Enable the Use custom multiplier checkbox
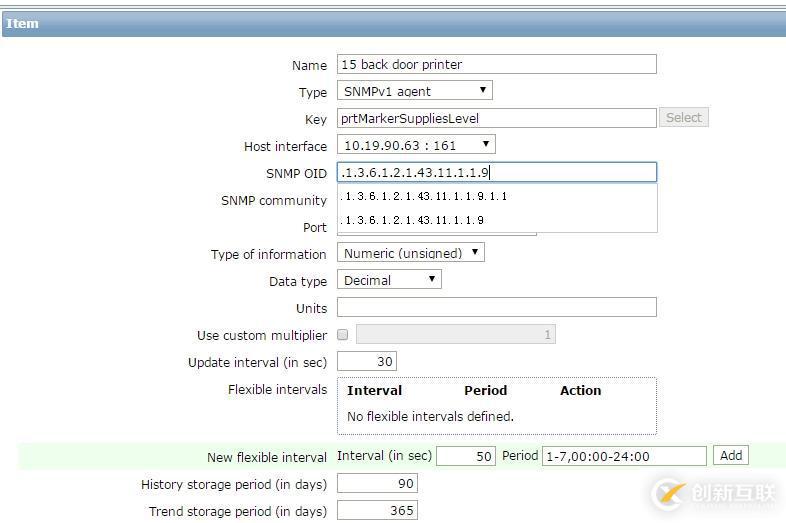 343,334
